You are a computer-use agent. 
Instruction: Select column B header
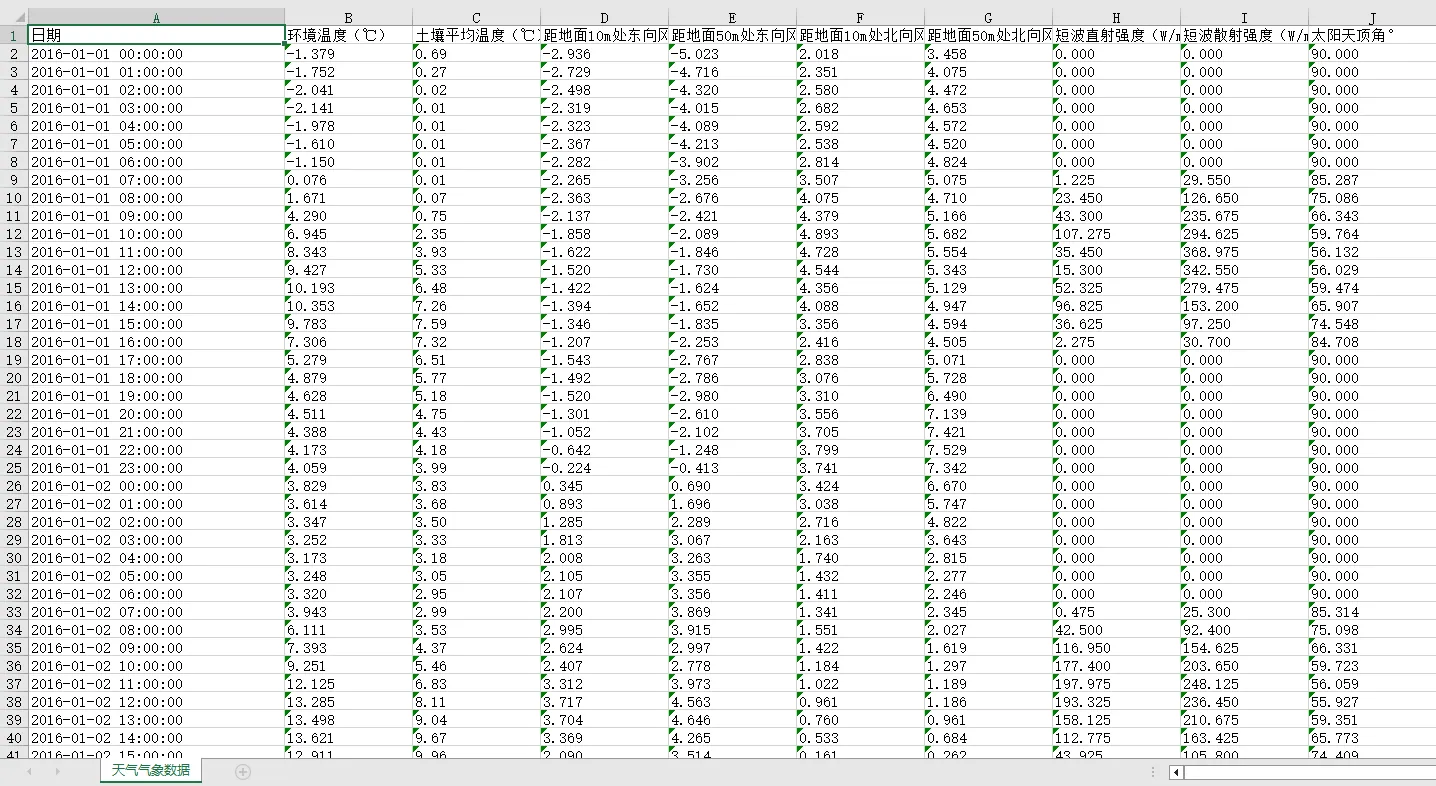tap(348, 17)
